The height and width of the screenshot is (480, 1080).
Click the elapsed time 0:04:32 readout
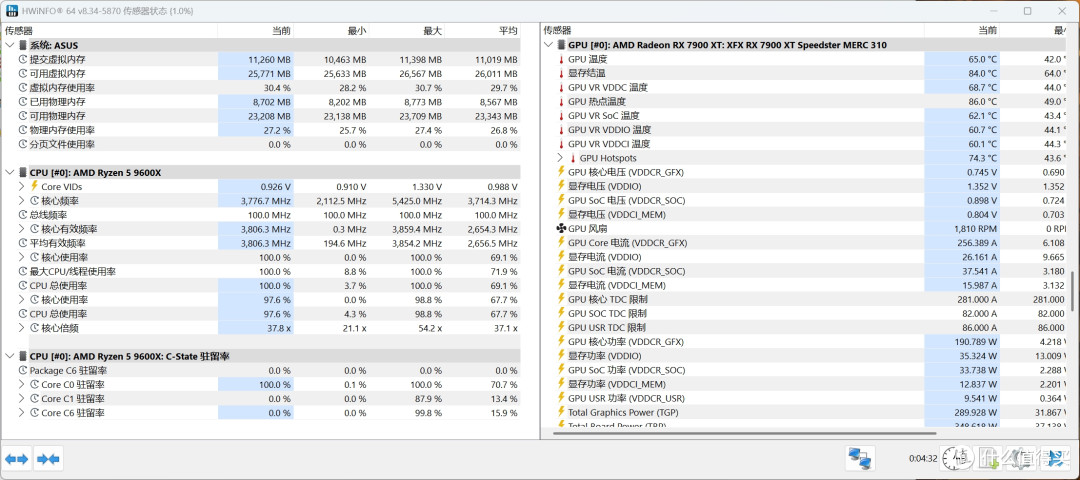[x=923, y=459]
